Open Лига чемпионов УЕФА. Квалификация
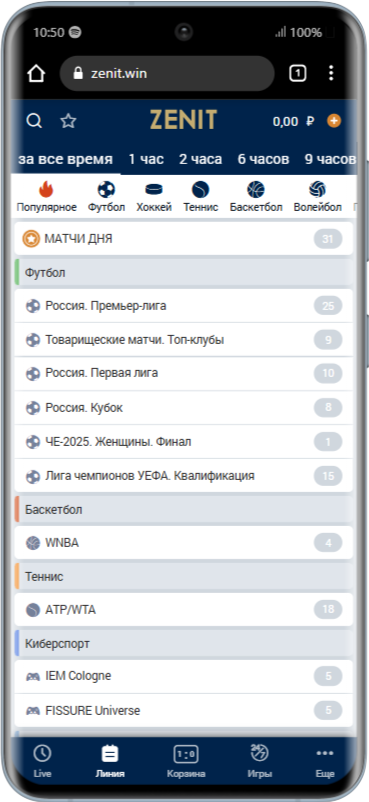The width and height of the screenshot is (369, 802). point(184,476)
